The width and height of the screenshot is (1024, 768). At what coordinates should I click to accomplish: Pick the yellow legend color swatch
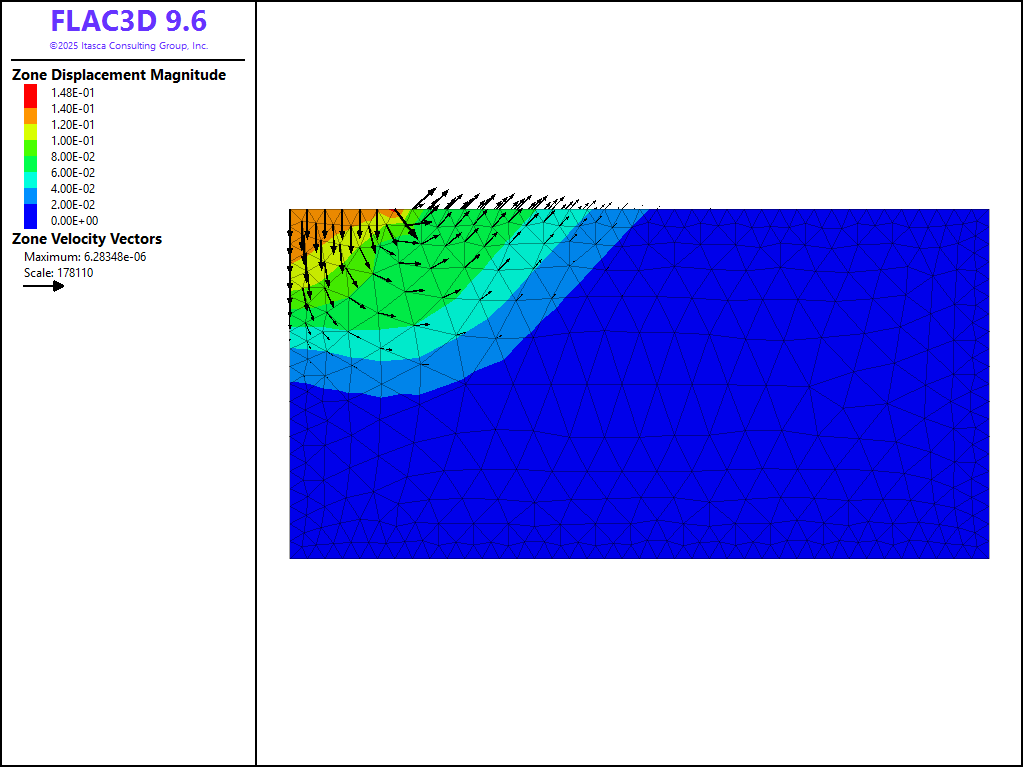click(x=31, y=132)
